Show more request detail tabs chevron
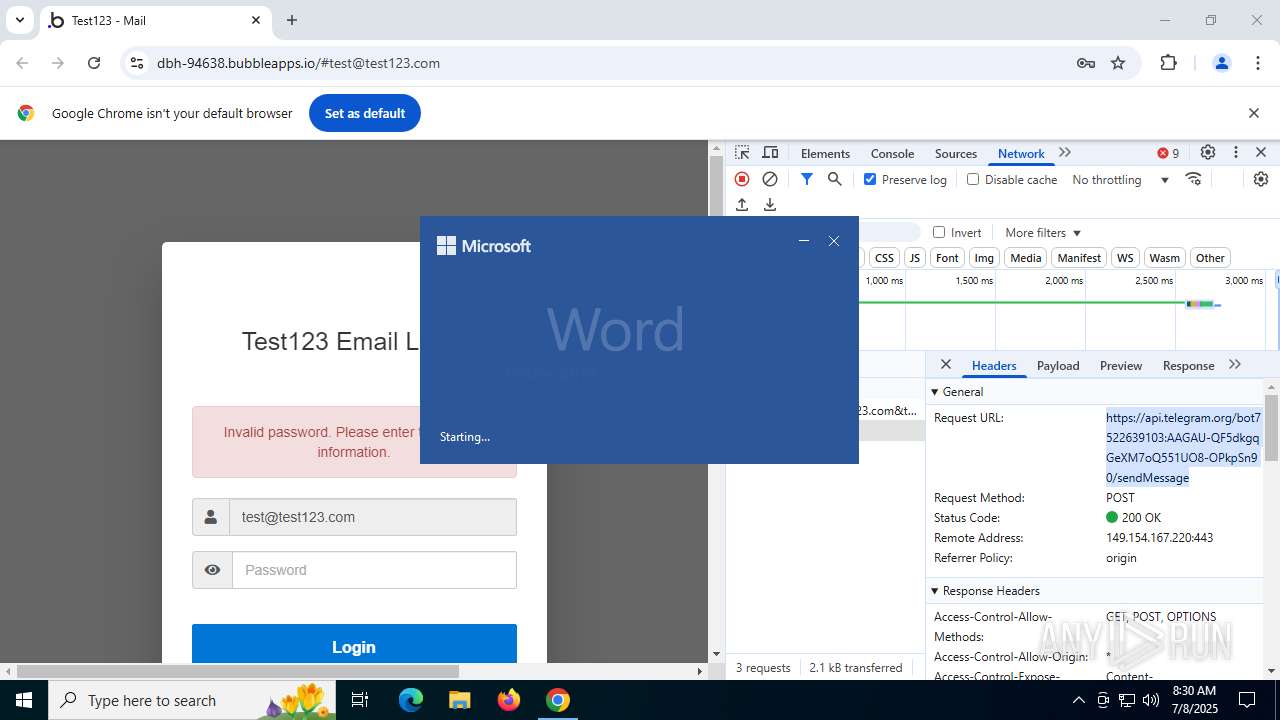The image size is (1280, 720). (x=1235, y=365)
